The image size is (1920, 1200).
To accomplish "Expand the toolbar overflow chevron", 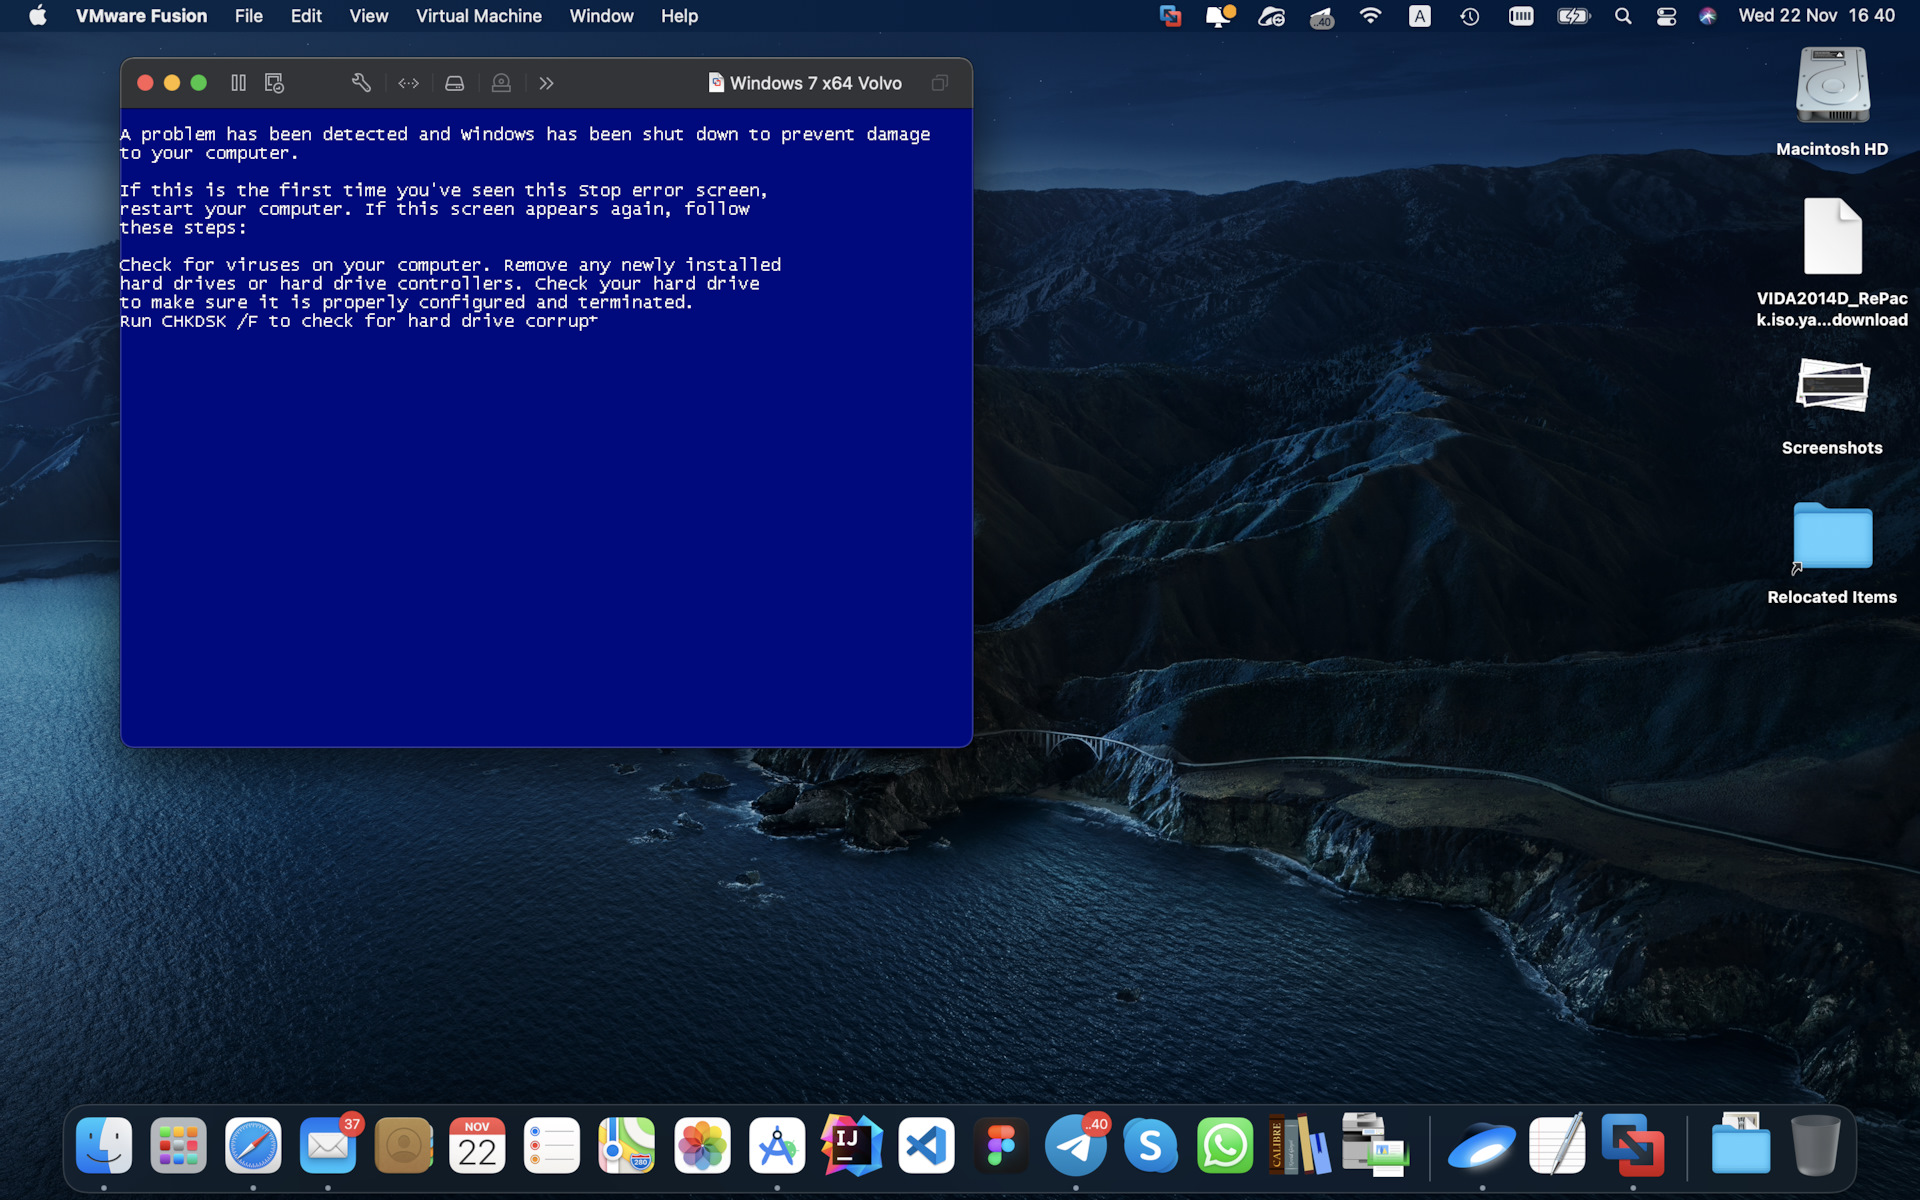I will [x=546, y=83].
